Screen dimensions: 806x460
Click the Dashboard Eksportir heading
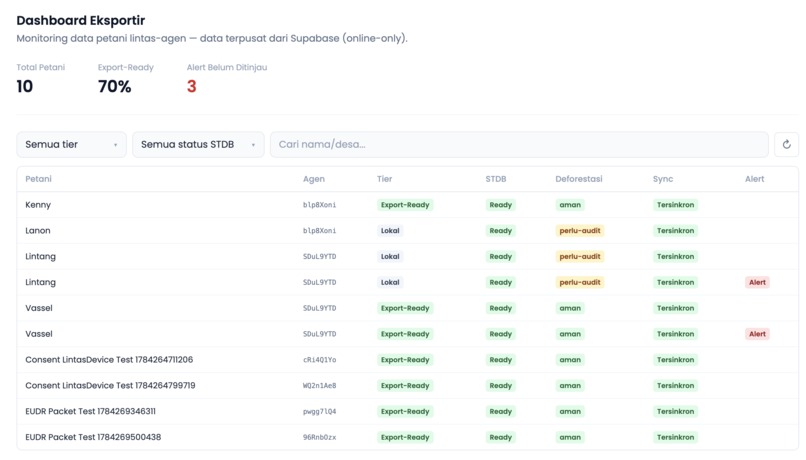click(81, 20)
